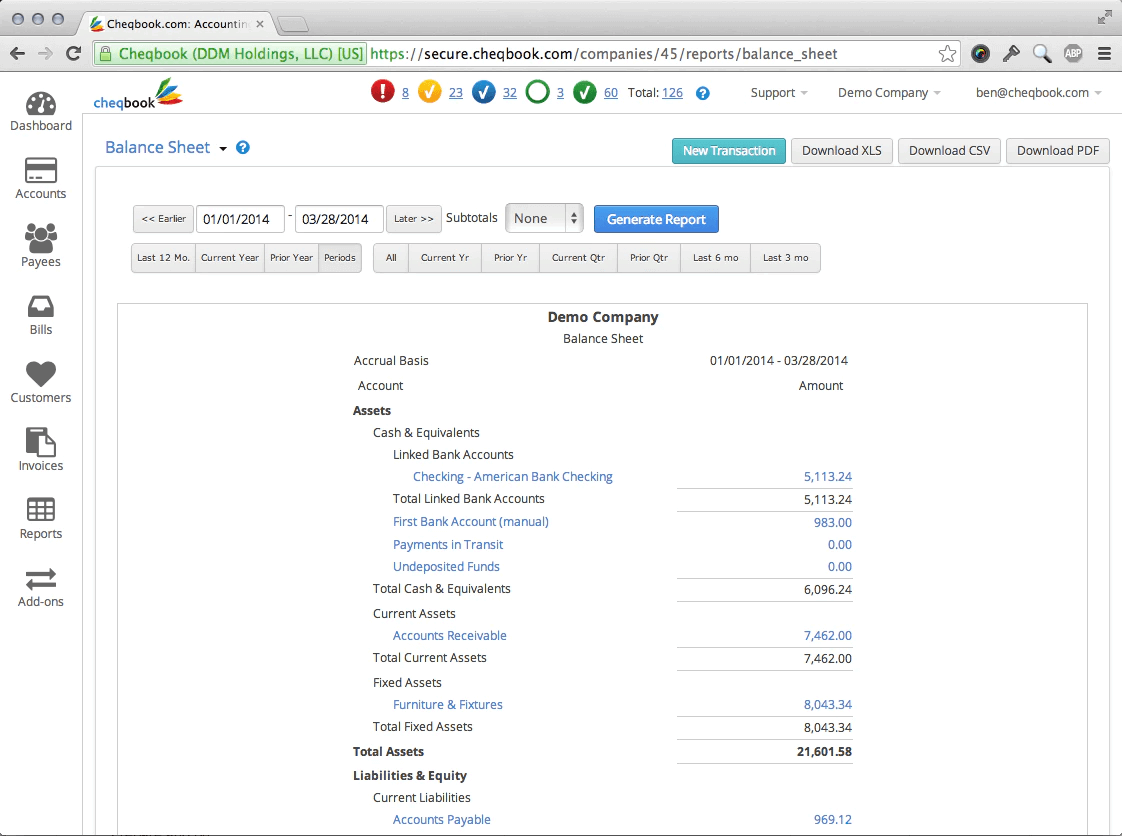The width and height of the screenshot is (1122, 836).
Task: Open the Bills sidebar icon
Action: tap(41, 306)
